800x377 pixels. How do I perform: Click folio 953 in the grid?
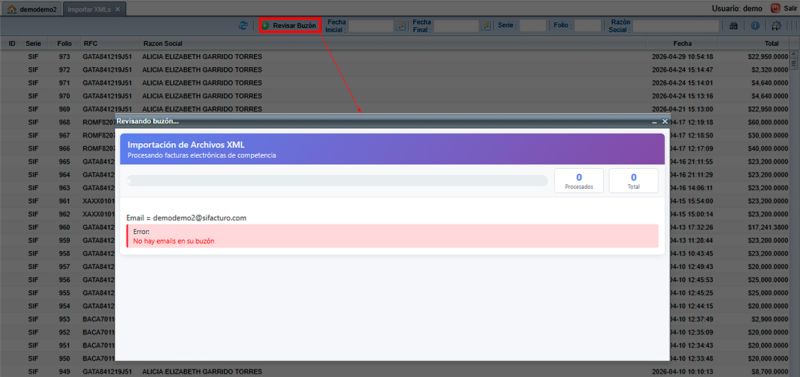coord(64,319)
